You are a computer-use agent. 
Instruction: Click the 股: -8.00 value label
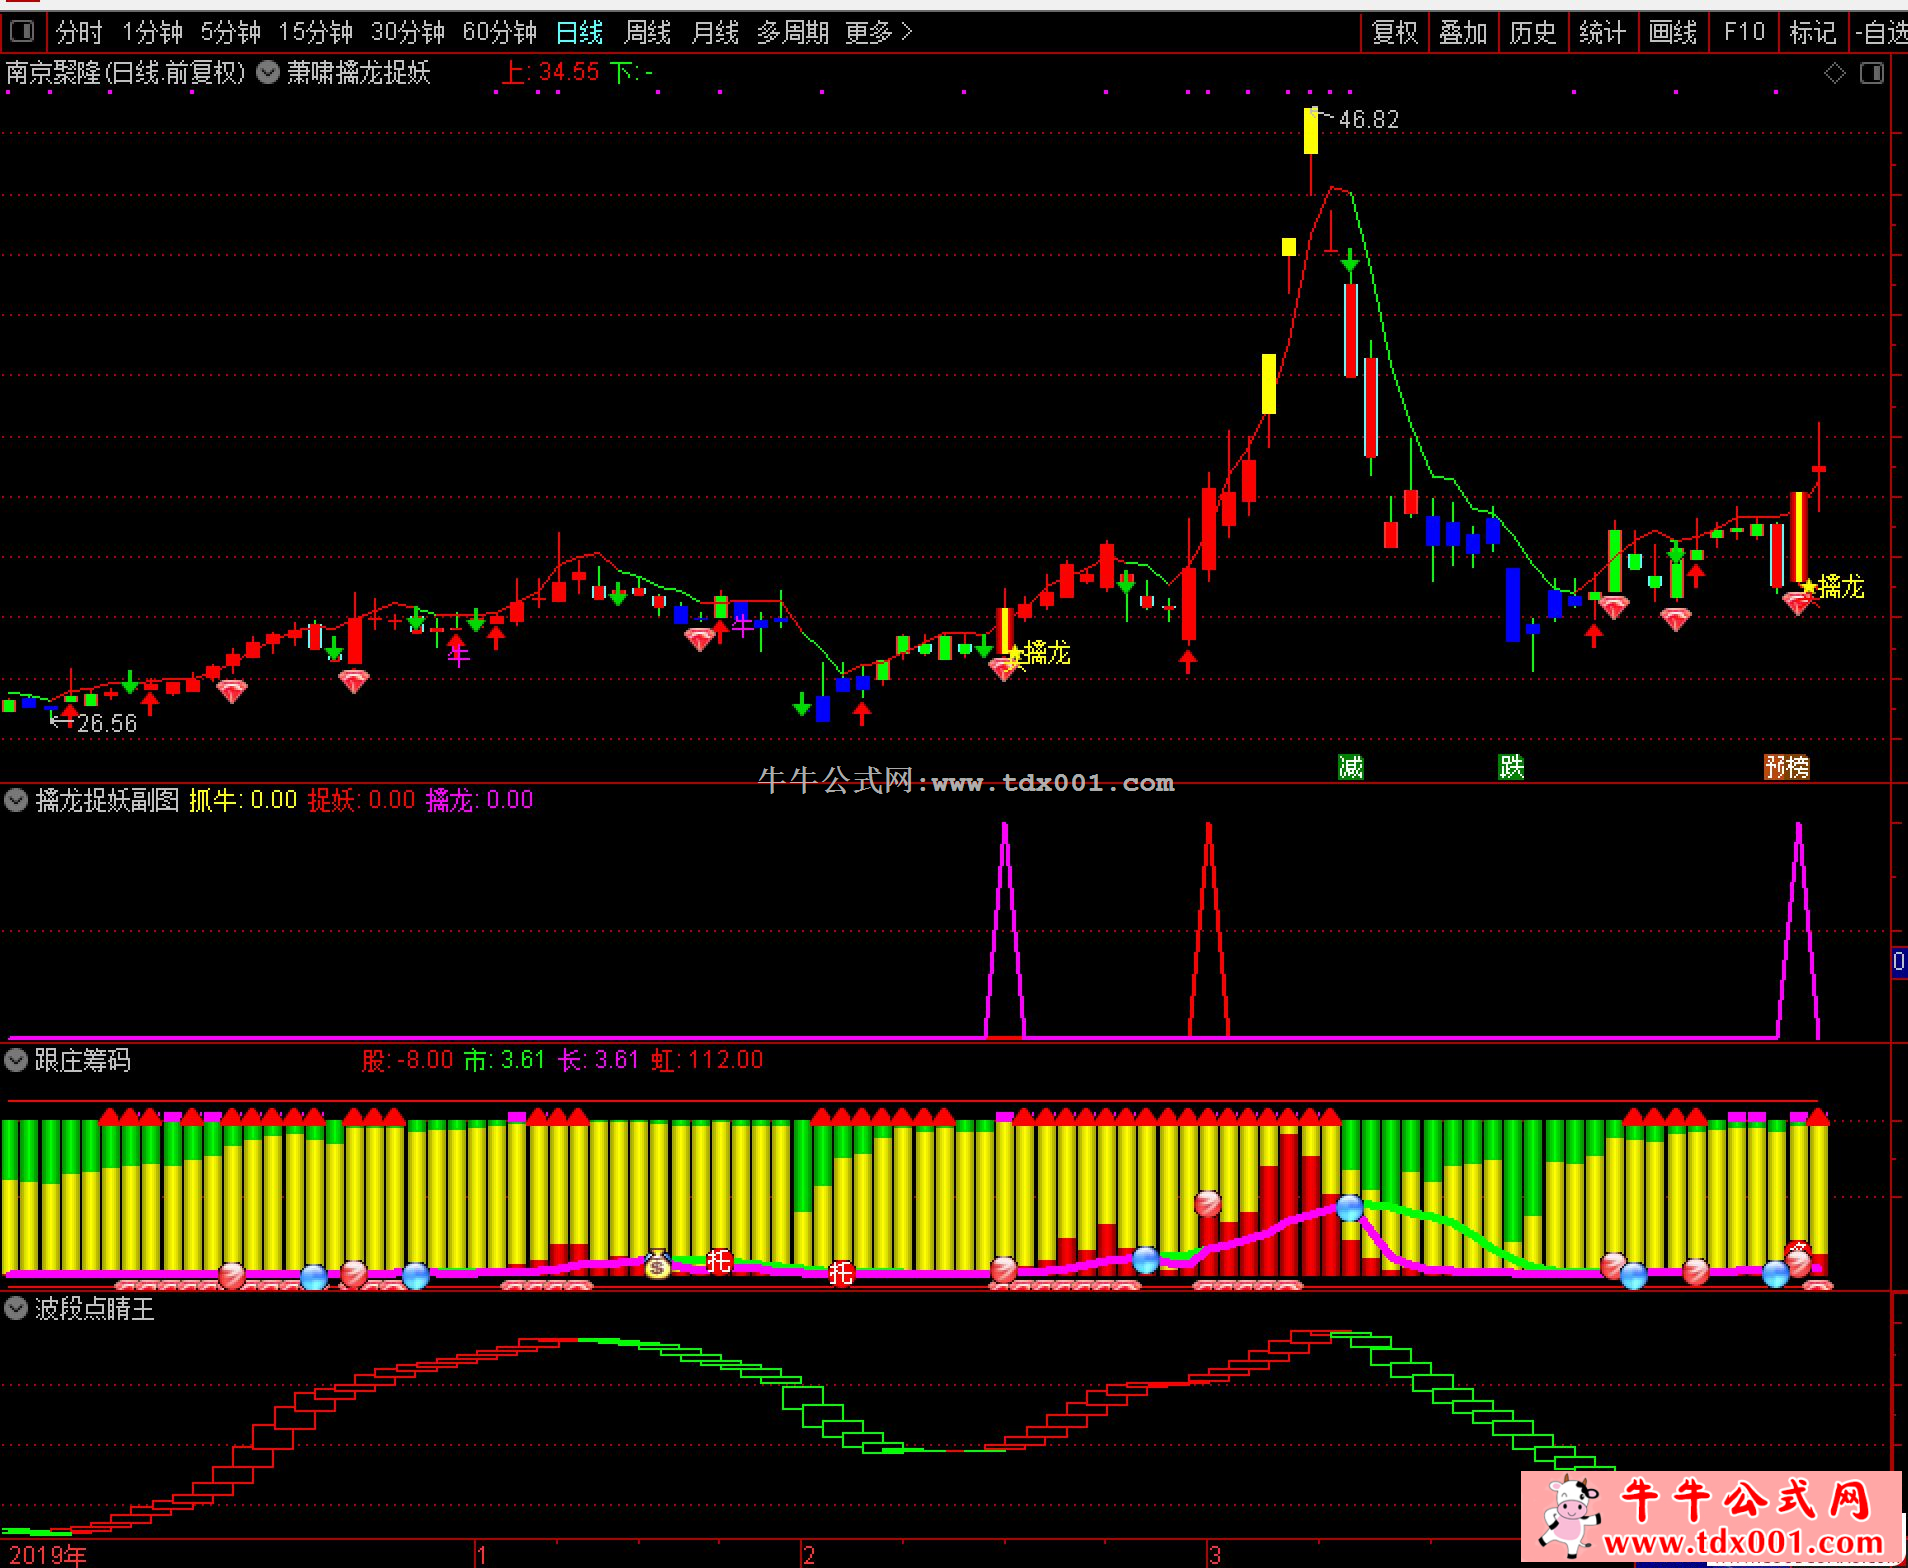(x=407, y=1060)
